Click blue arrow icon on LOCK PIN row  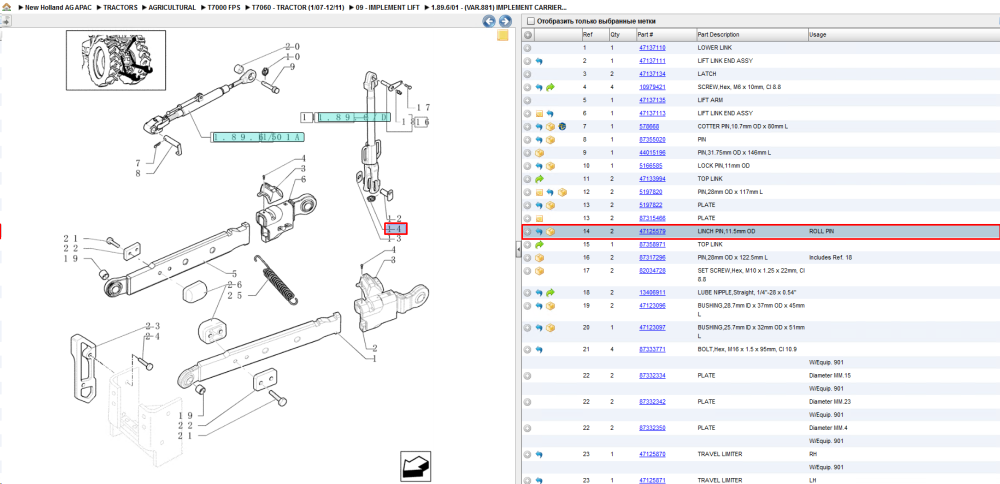[x=539, y=166]
